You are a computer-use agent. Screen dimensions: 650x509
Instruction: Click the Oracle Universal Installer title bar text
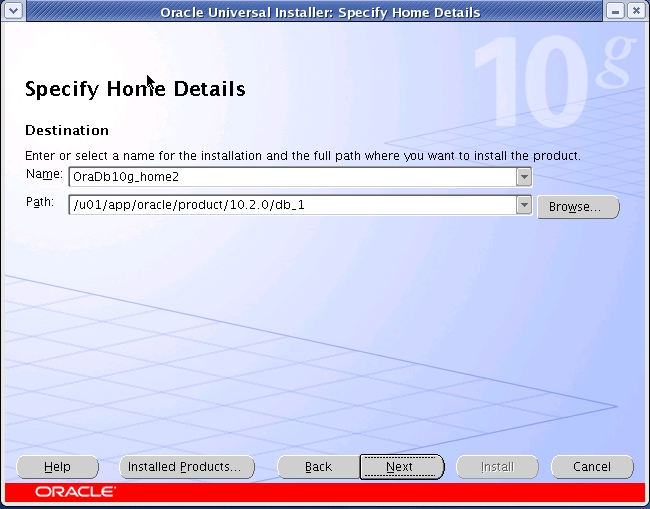(x=320, y=12)
